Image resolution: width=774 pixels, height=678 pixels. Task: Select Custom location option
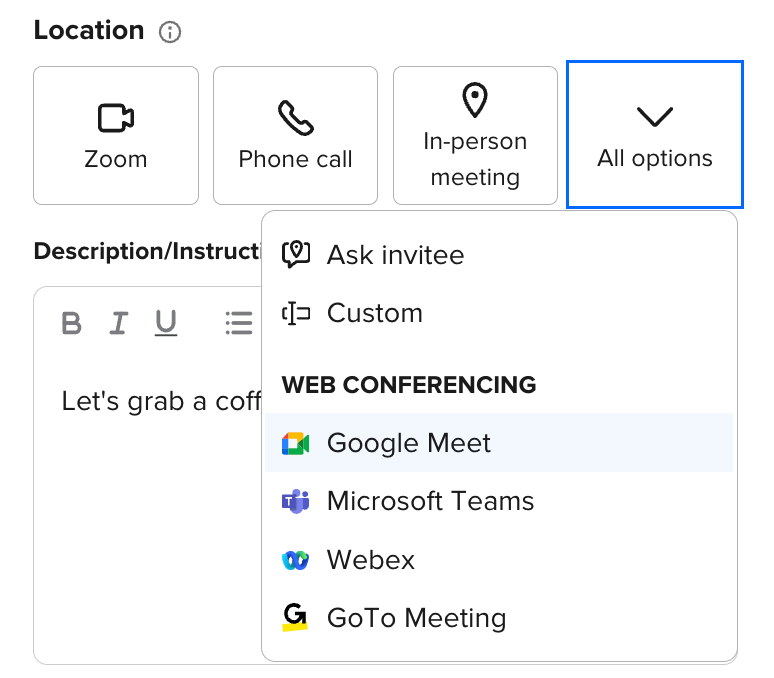point(374,313)
